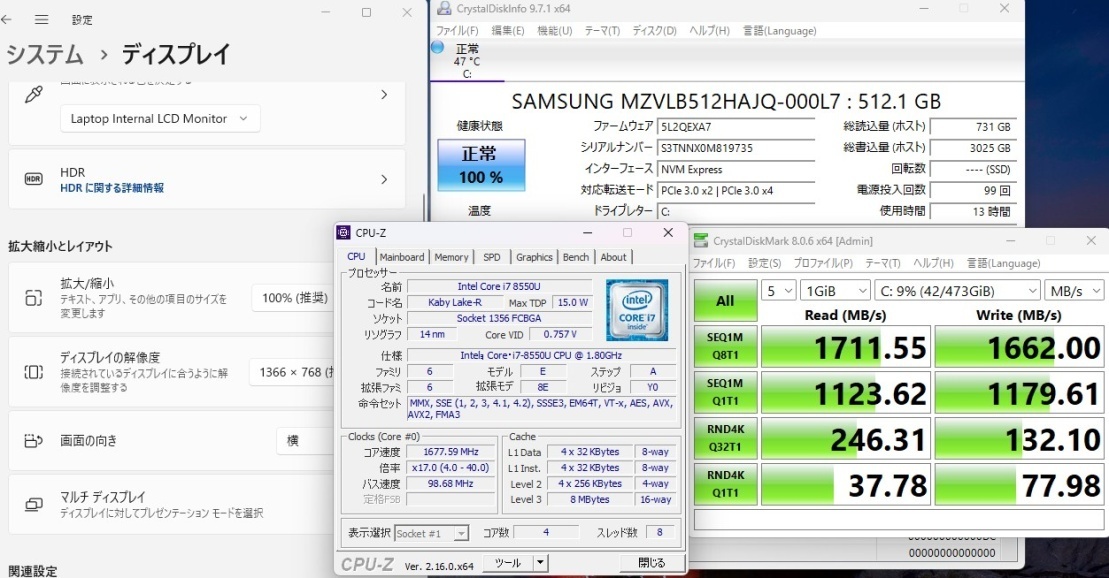1109x578 pixels.
Task: Click the CrystalDiskInfo title bar icon
Action: click(444, 8)
